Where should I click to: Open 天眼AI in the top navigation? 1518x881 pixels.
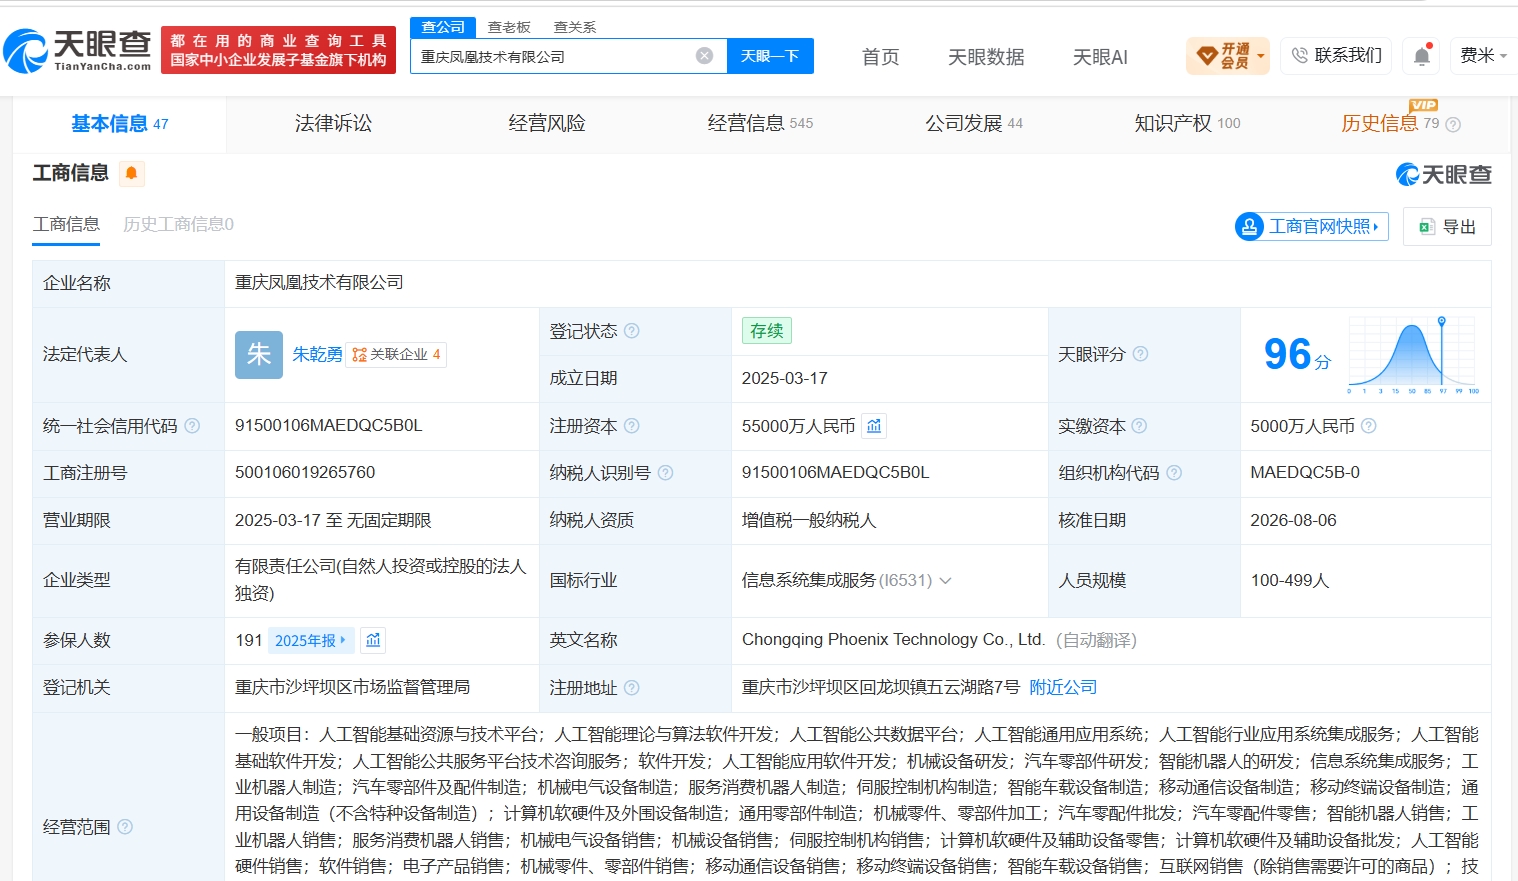coord(1100,57)
